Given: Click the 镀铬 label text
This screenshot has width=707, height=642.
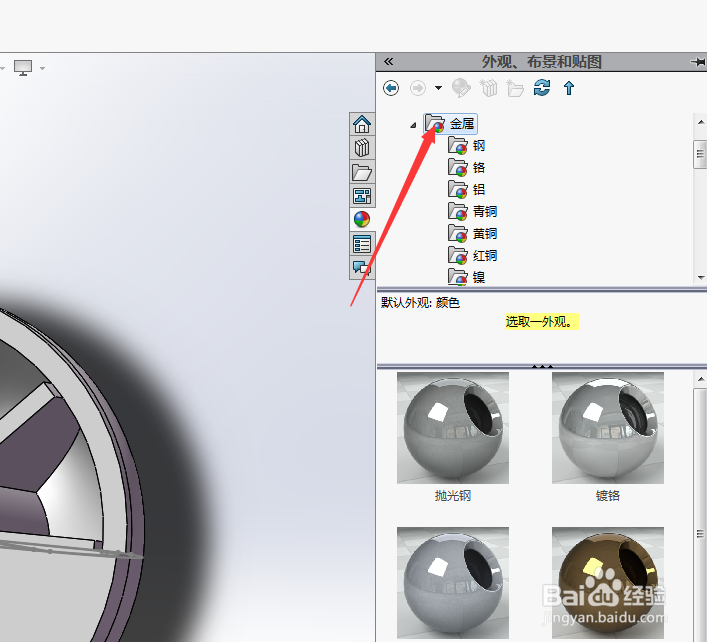Looking at the screenshot, I should tap(608, 496).
